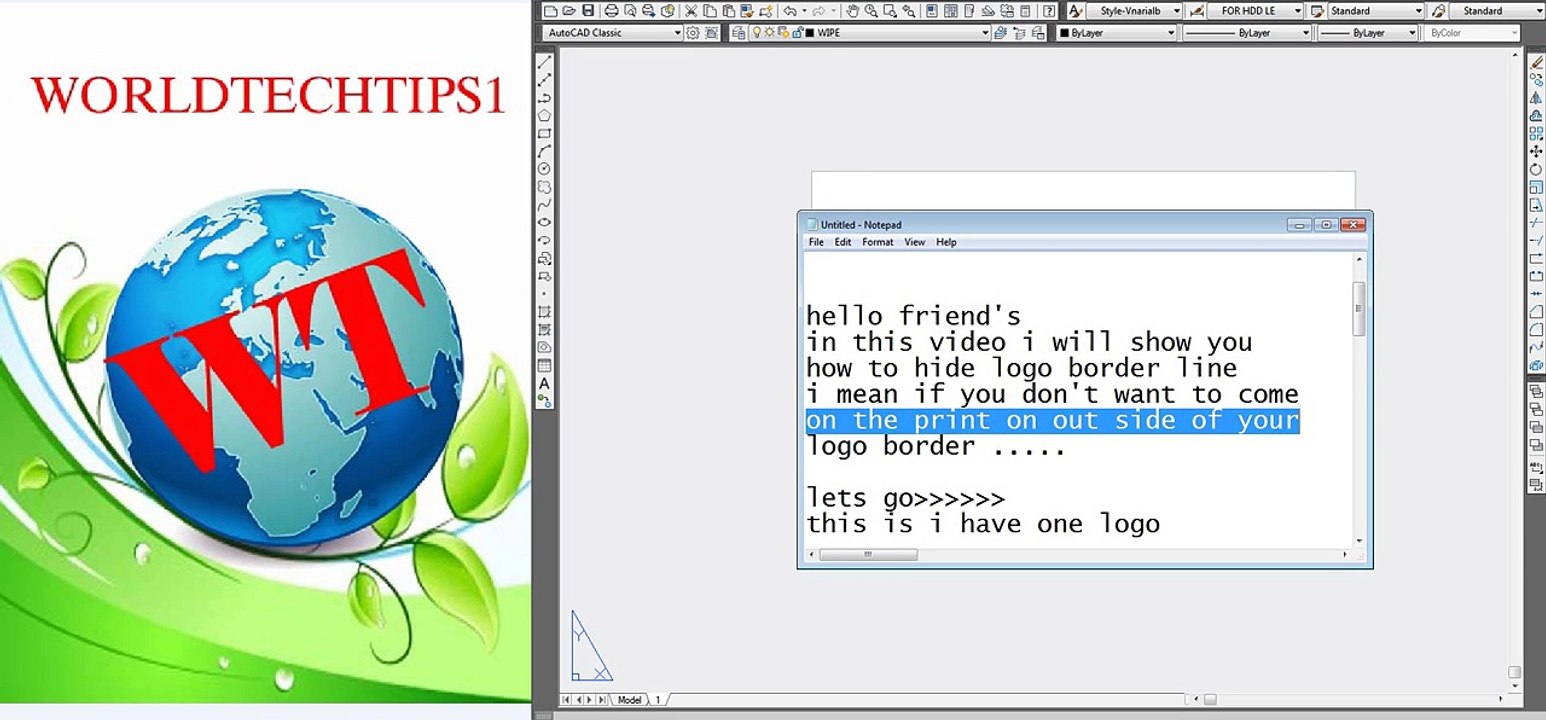Select the Circle draw tool
1546x720 pixels.
pos(545,169)
